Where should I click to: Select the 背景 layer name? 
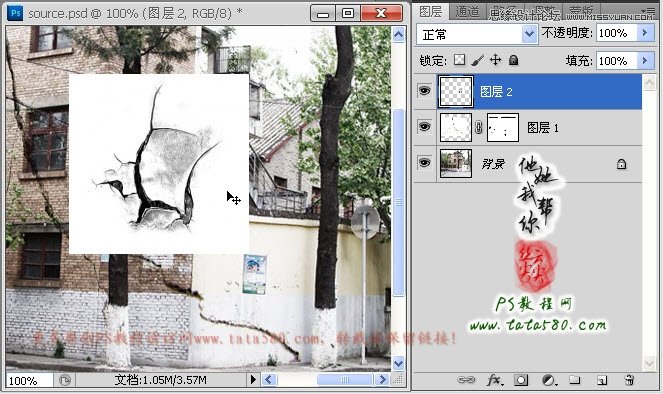493,164
